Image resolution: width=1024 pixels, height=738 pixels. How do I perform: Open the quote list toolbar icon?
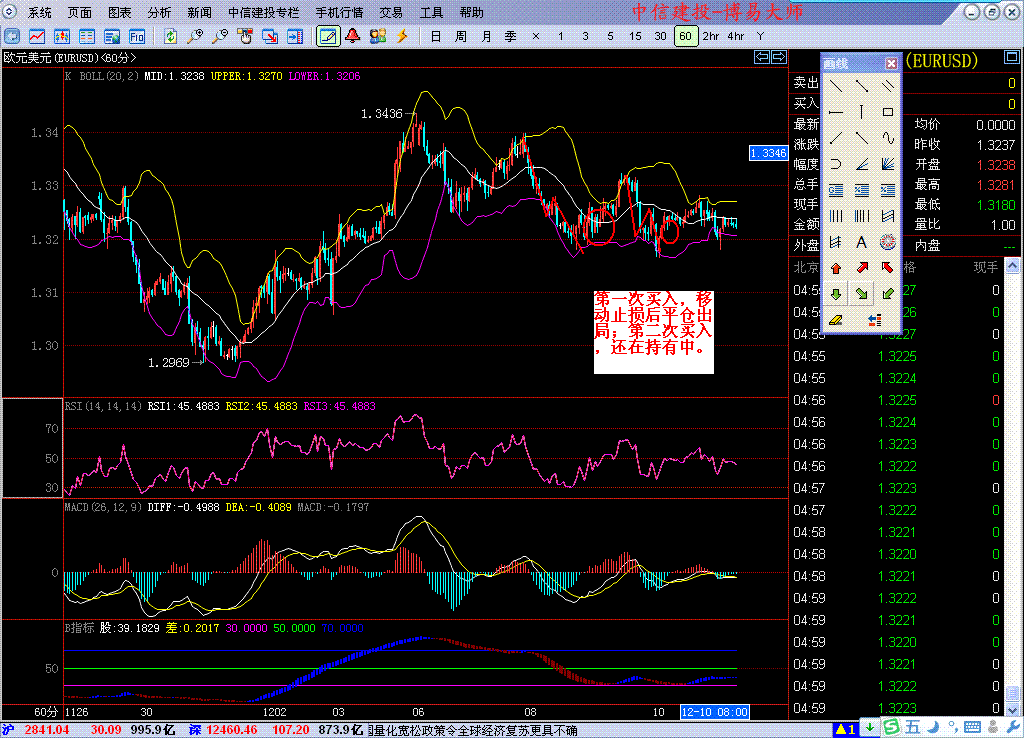87,37
